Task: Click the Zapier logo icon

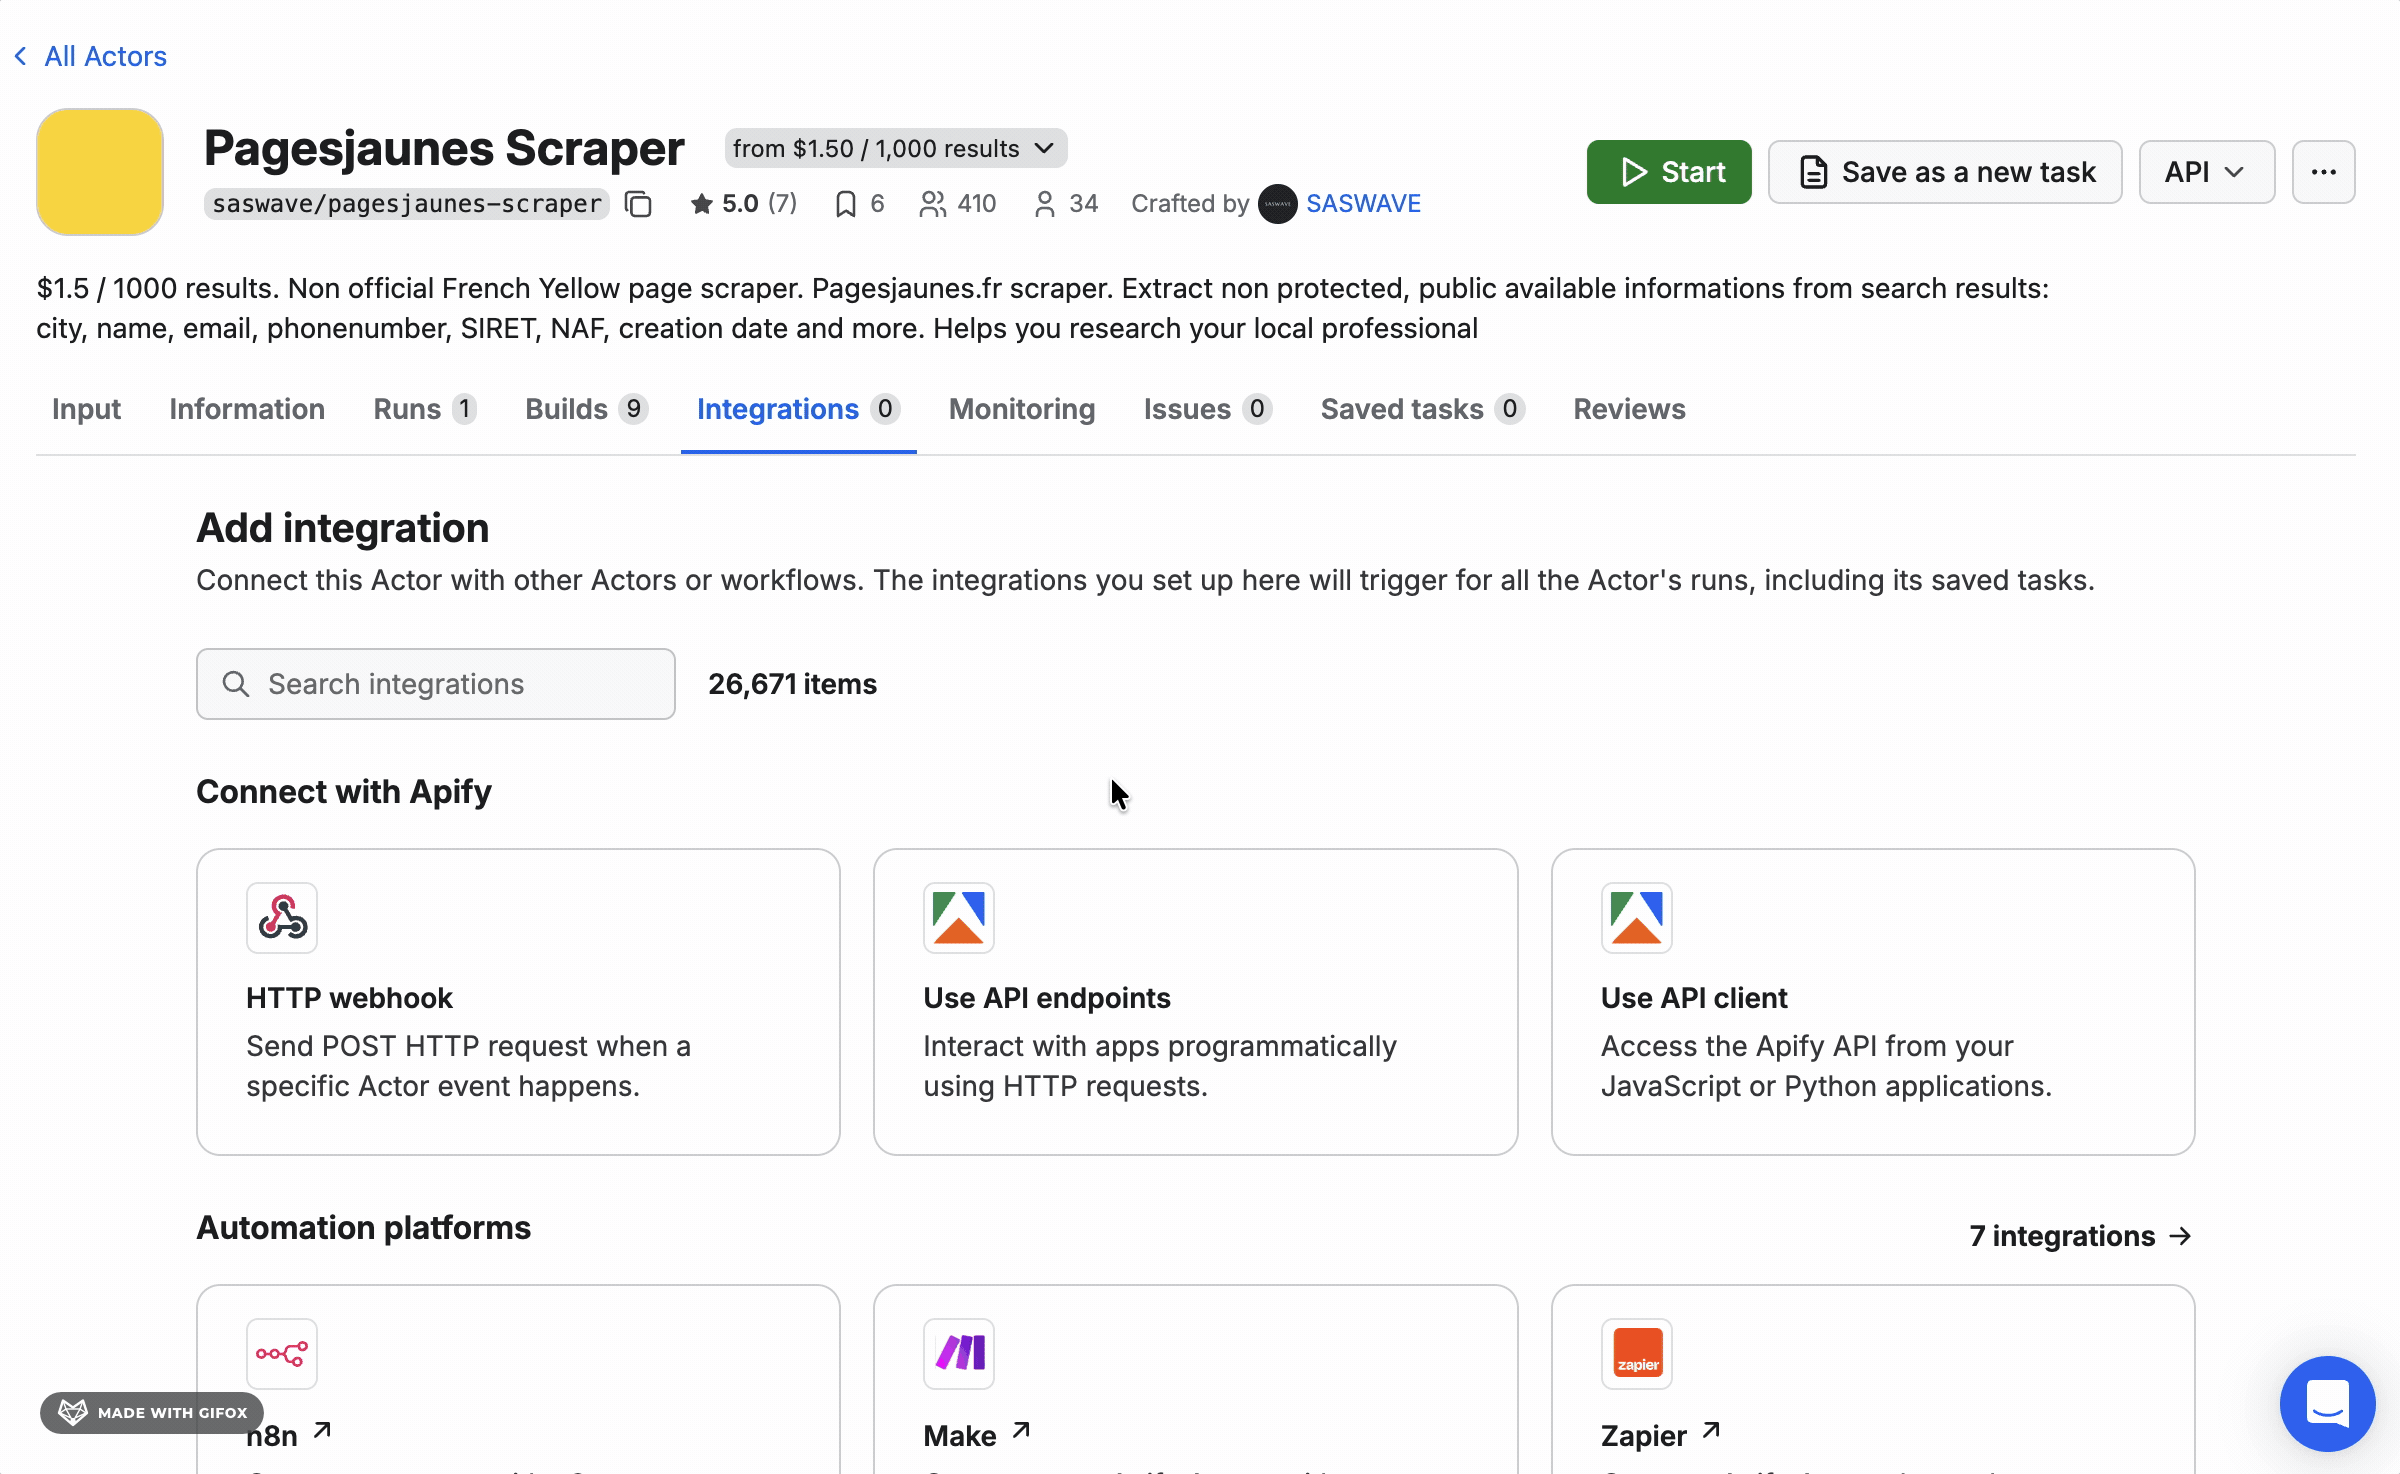Action: [x=1637, y=1354]
